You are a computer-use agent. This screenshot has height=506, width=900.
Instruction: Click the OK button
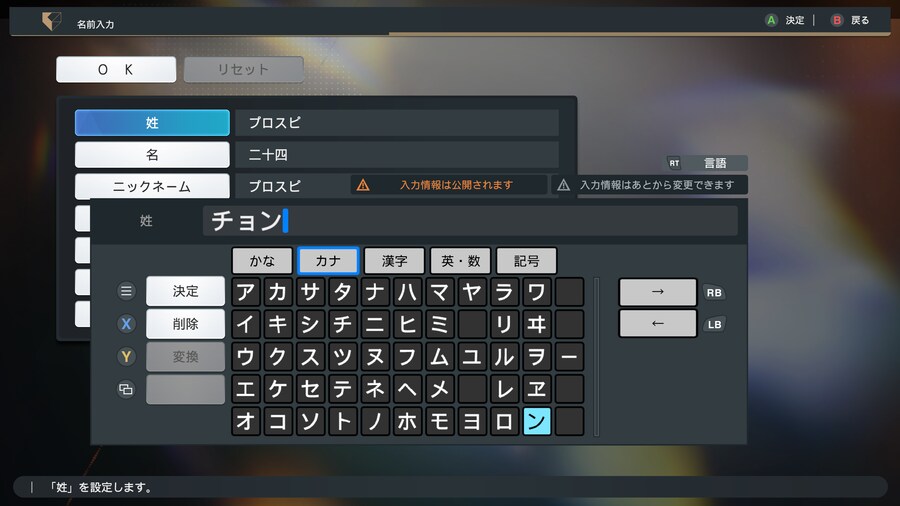116,69
